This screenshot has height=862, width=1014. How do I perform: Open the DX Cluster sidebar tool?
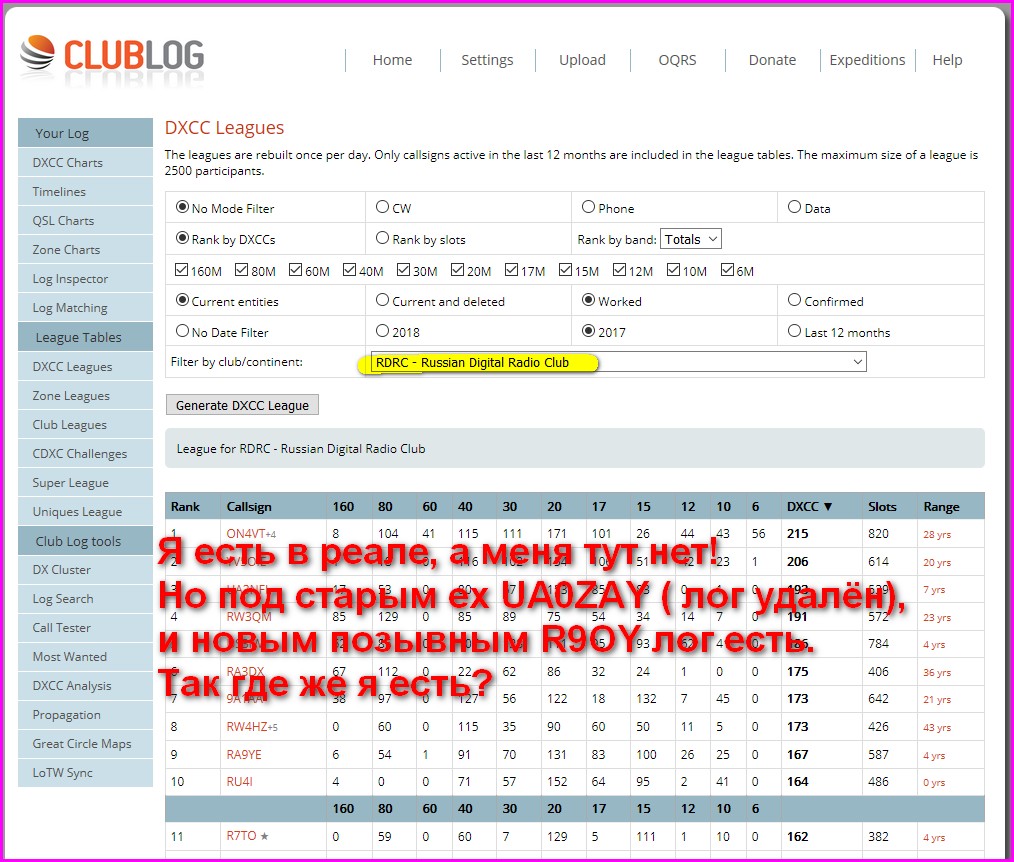click(62, 570)
